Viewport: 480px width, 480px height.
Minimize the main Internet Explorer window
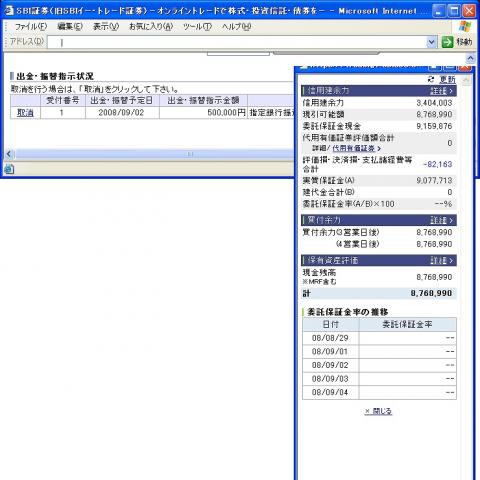coord(438,11)
